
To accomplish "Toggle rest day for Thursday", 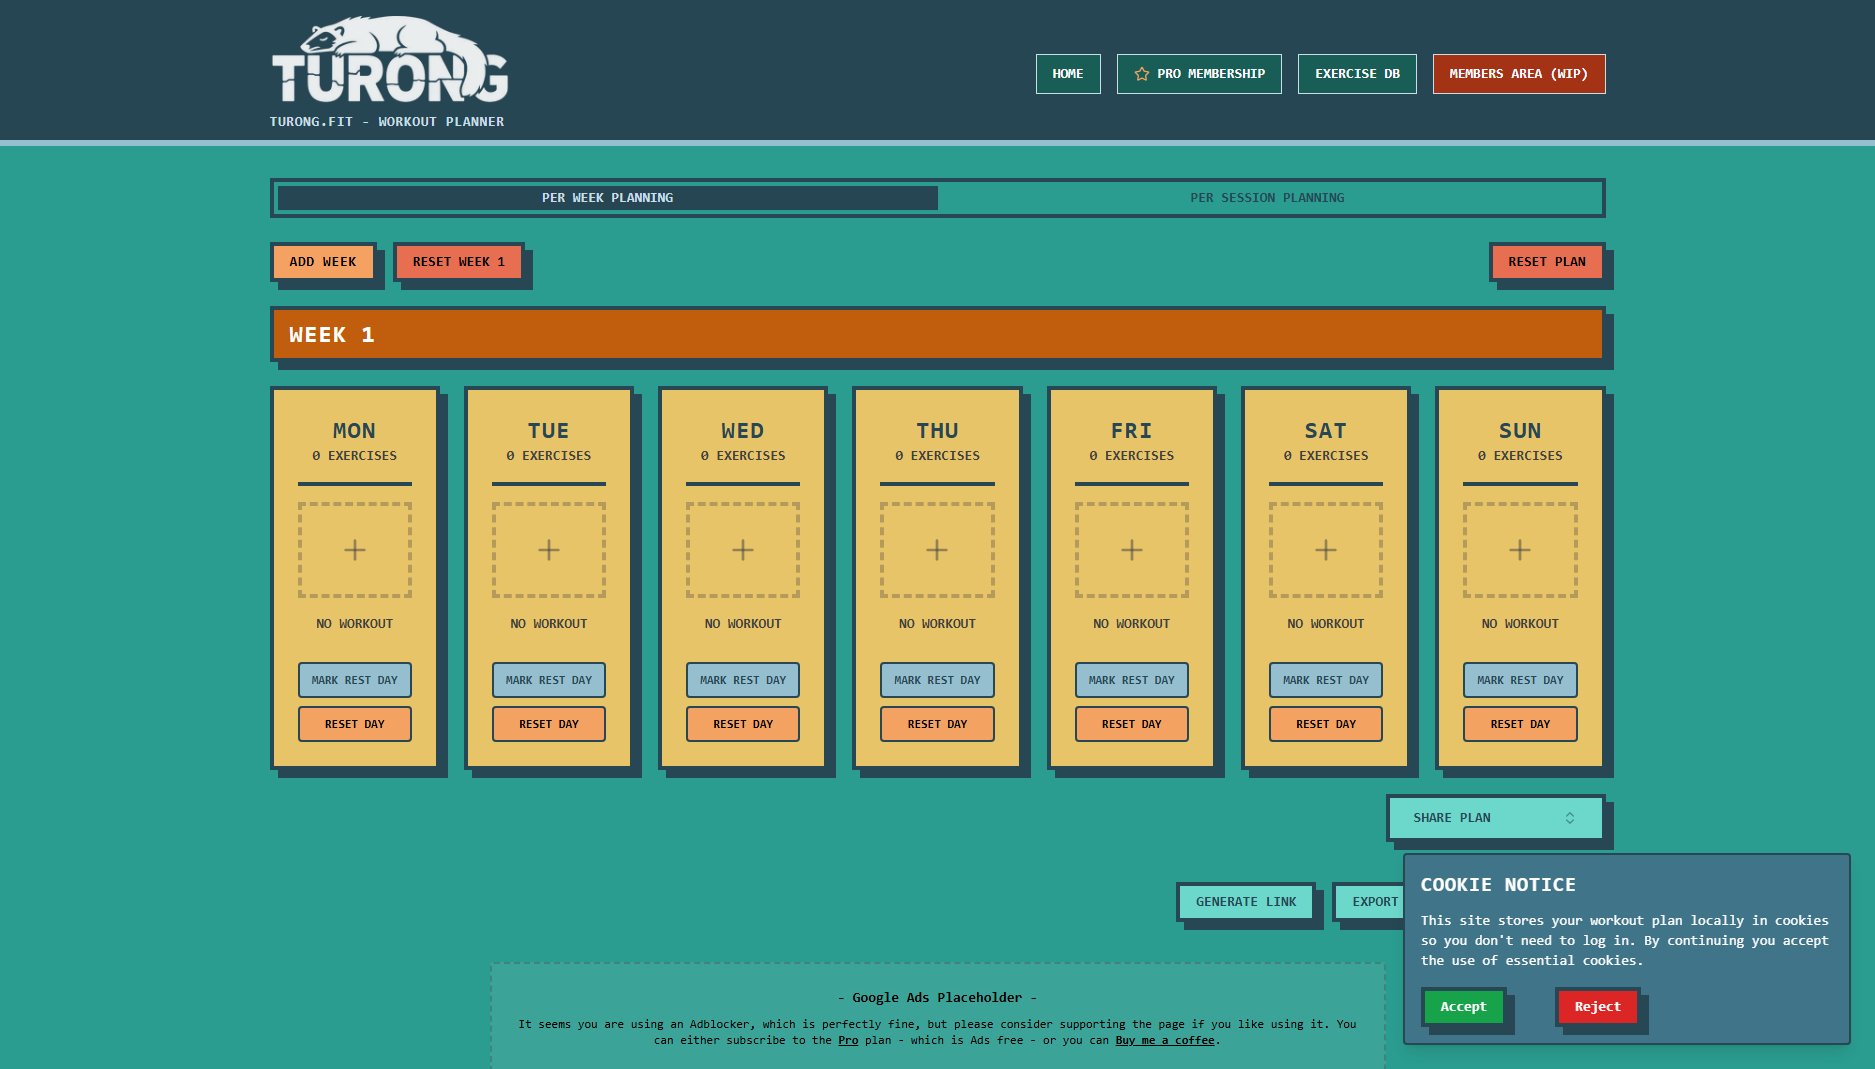I will [937, 680].
